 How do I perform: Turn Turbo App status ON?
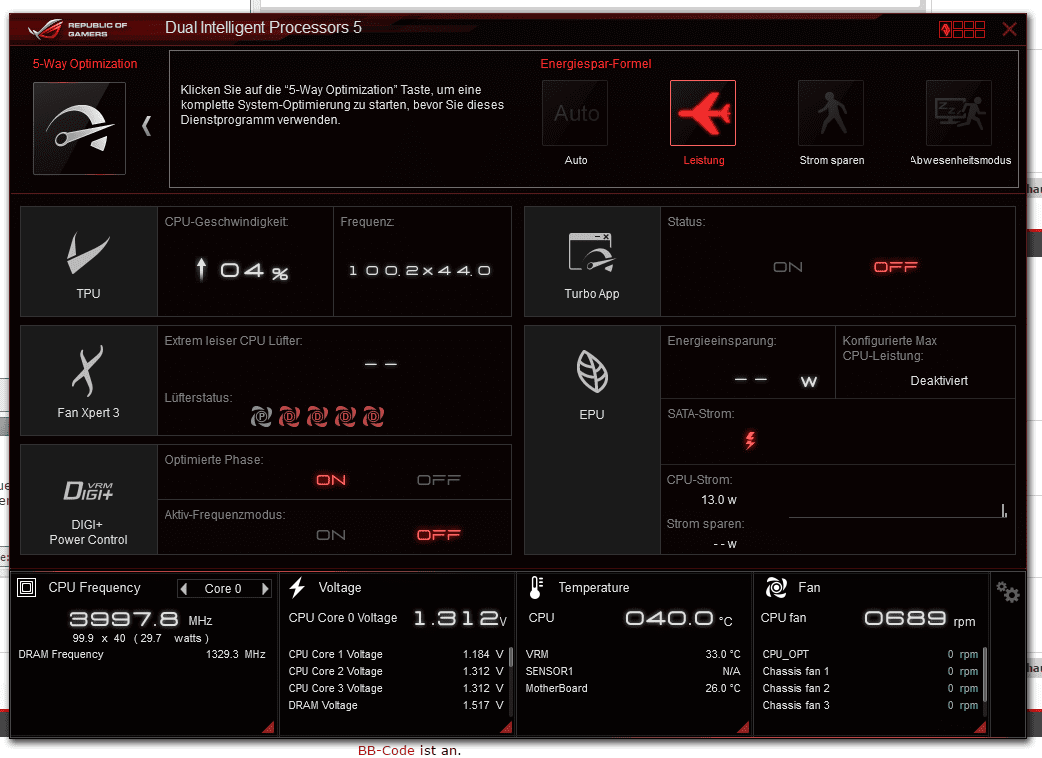tap(787, 267)
